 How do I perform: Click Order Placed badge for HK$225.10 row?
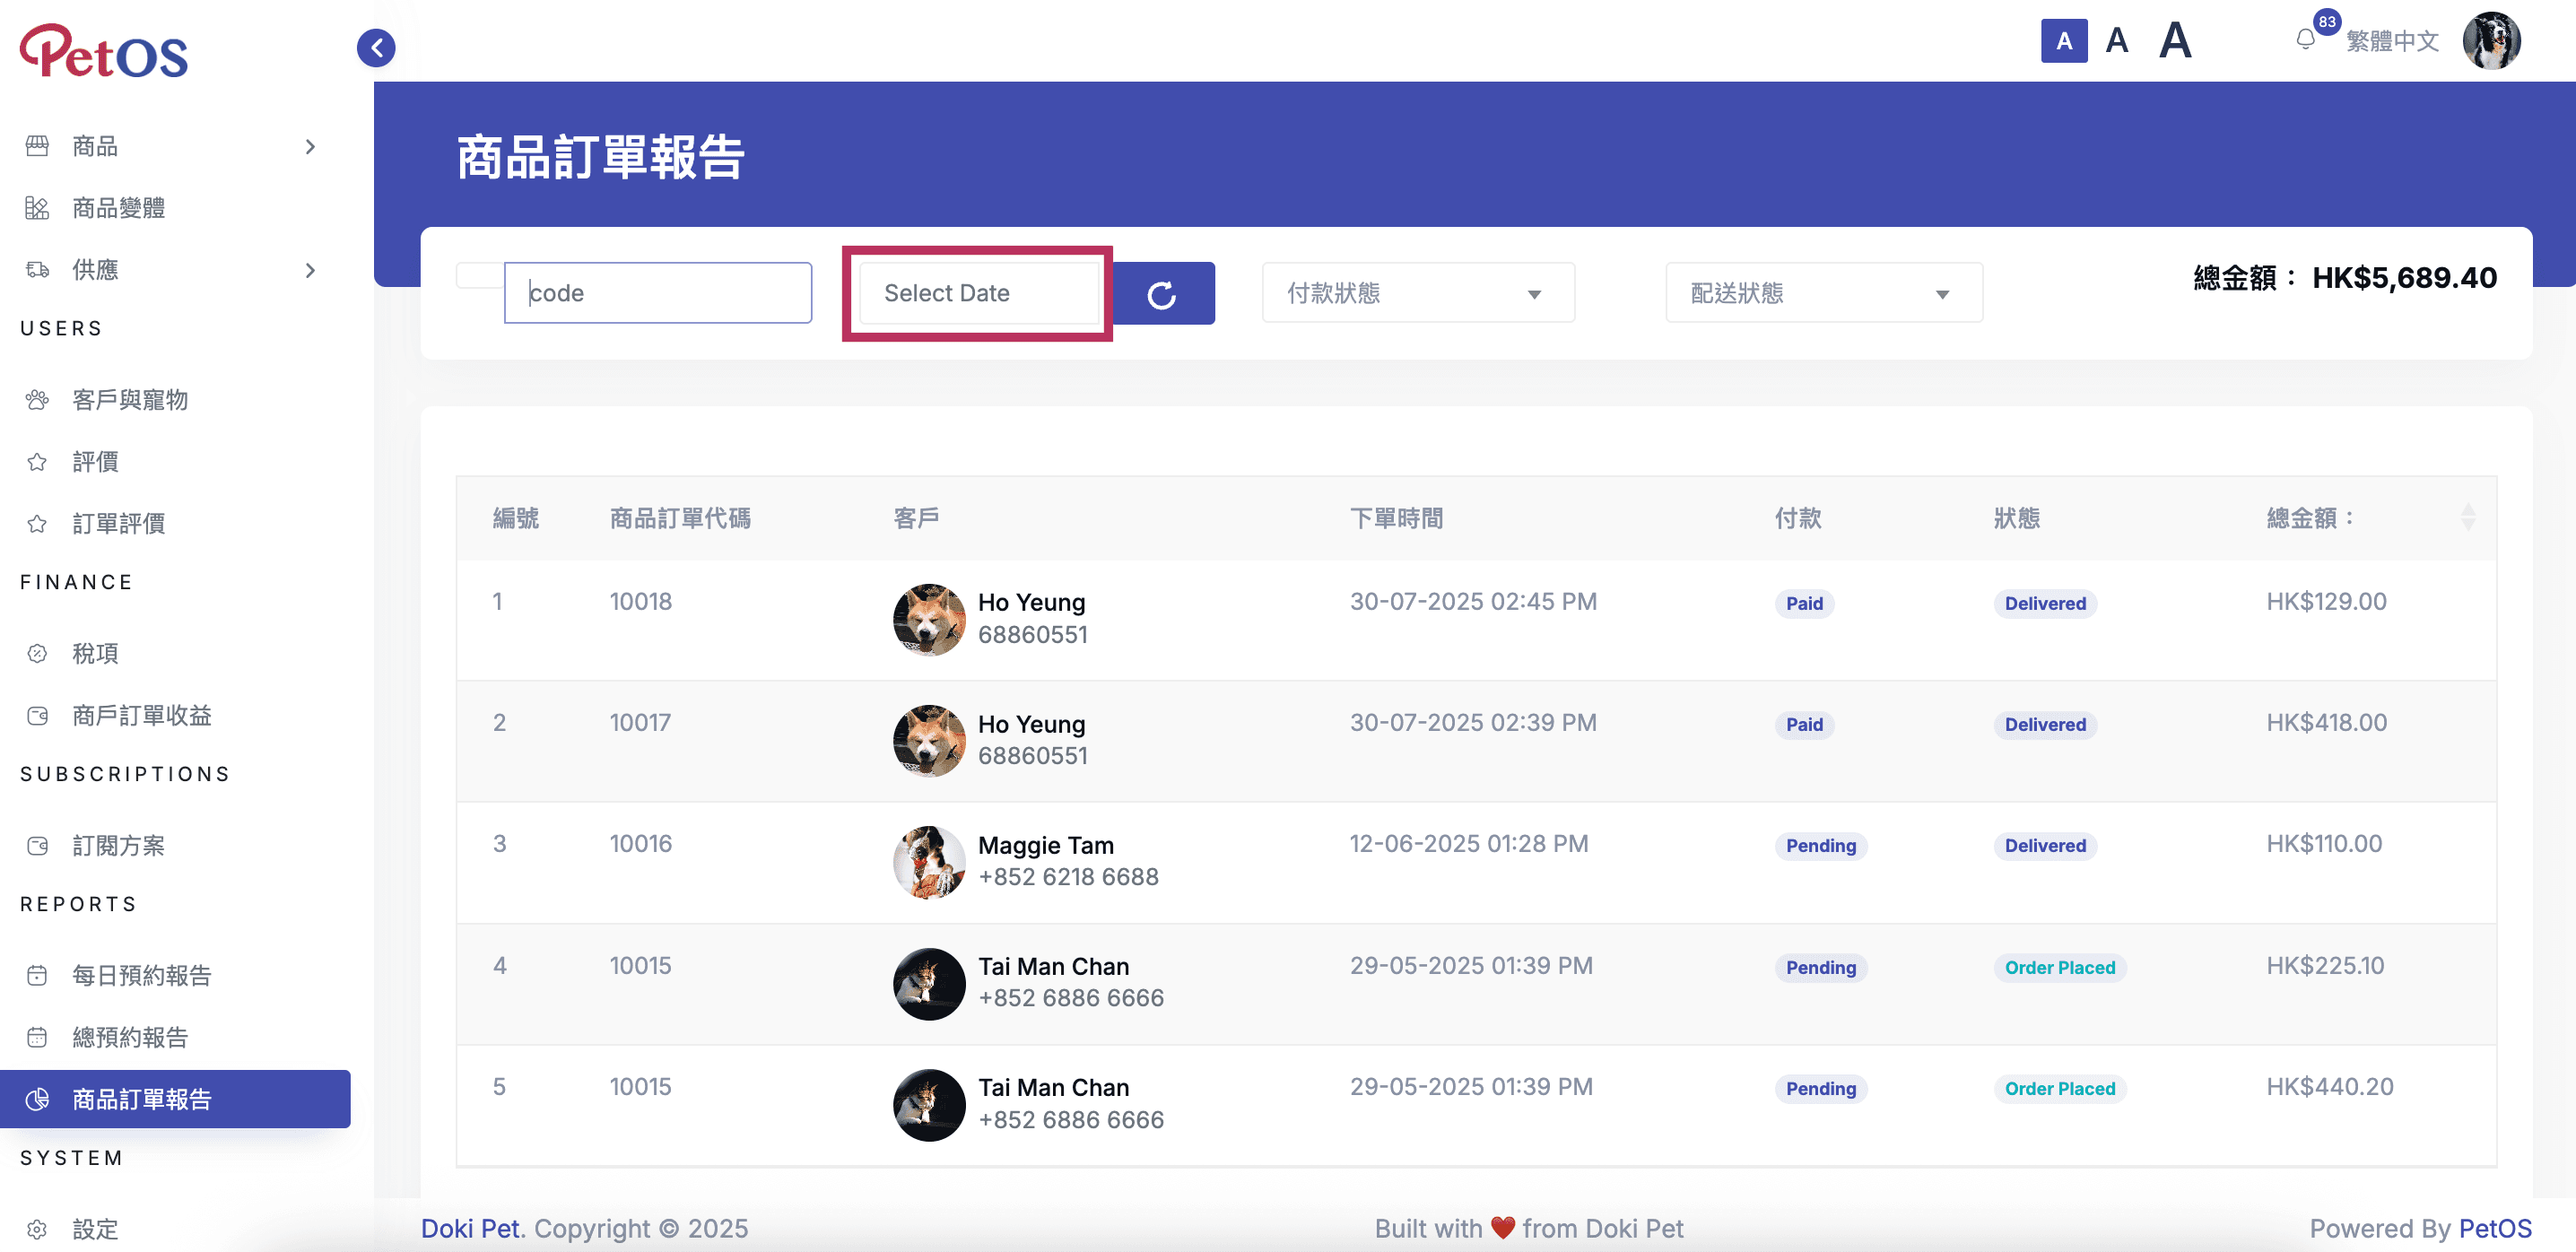click(x=2060, y=968)
